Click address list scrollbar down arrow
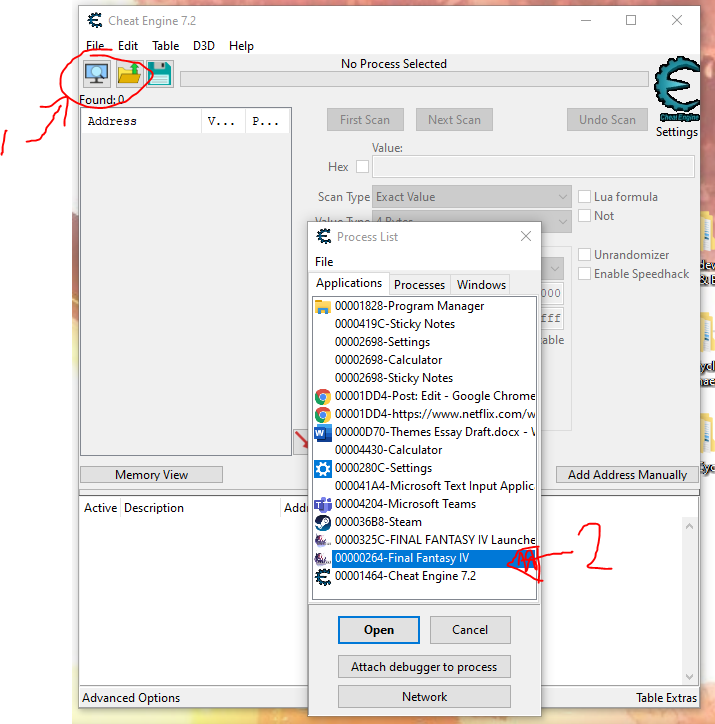This screenshot has width=715, height=724. point(689,677)
